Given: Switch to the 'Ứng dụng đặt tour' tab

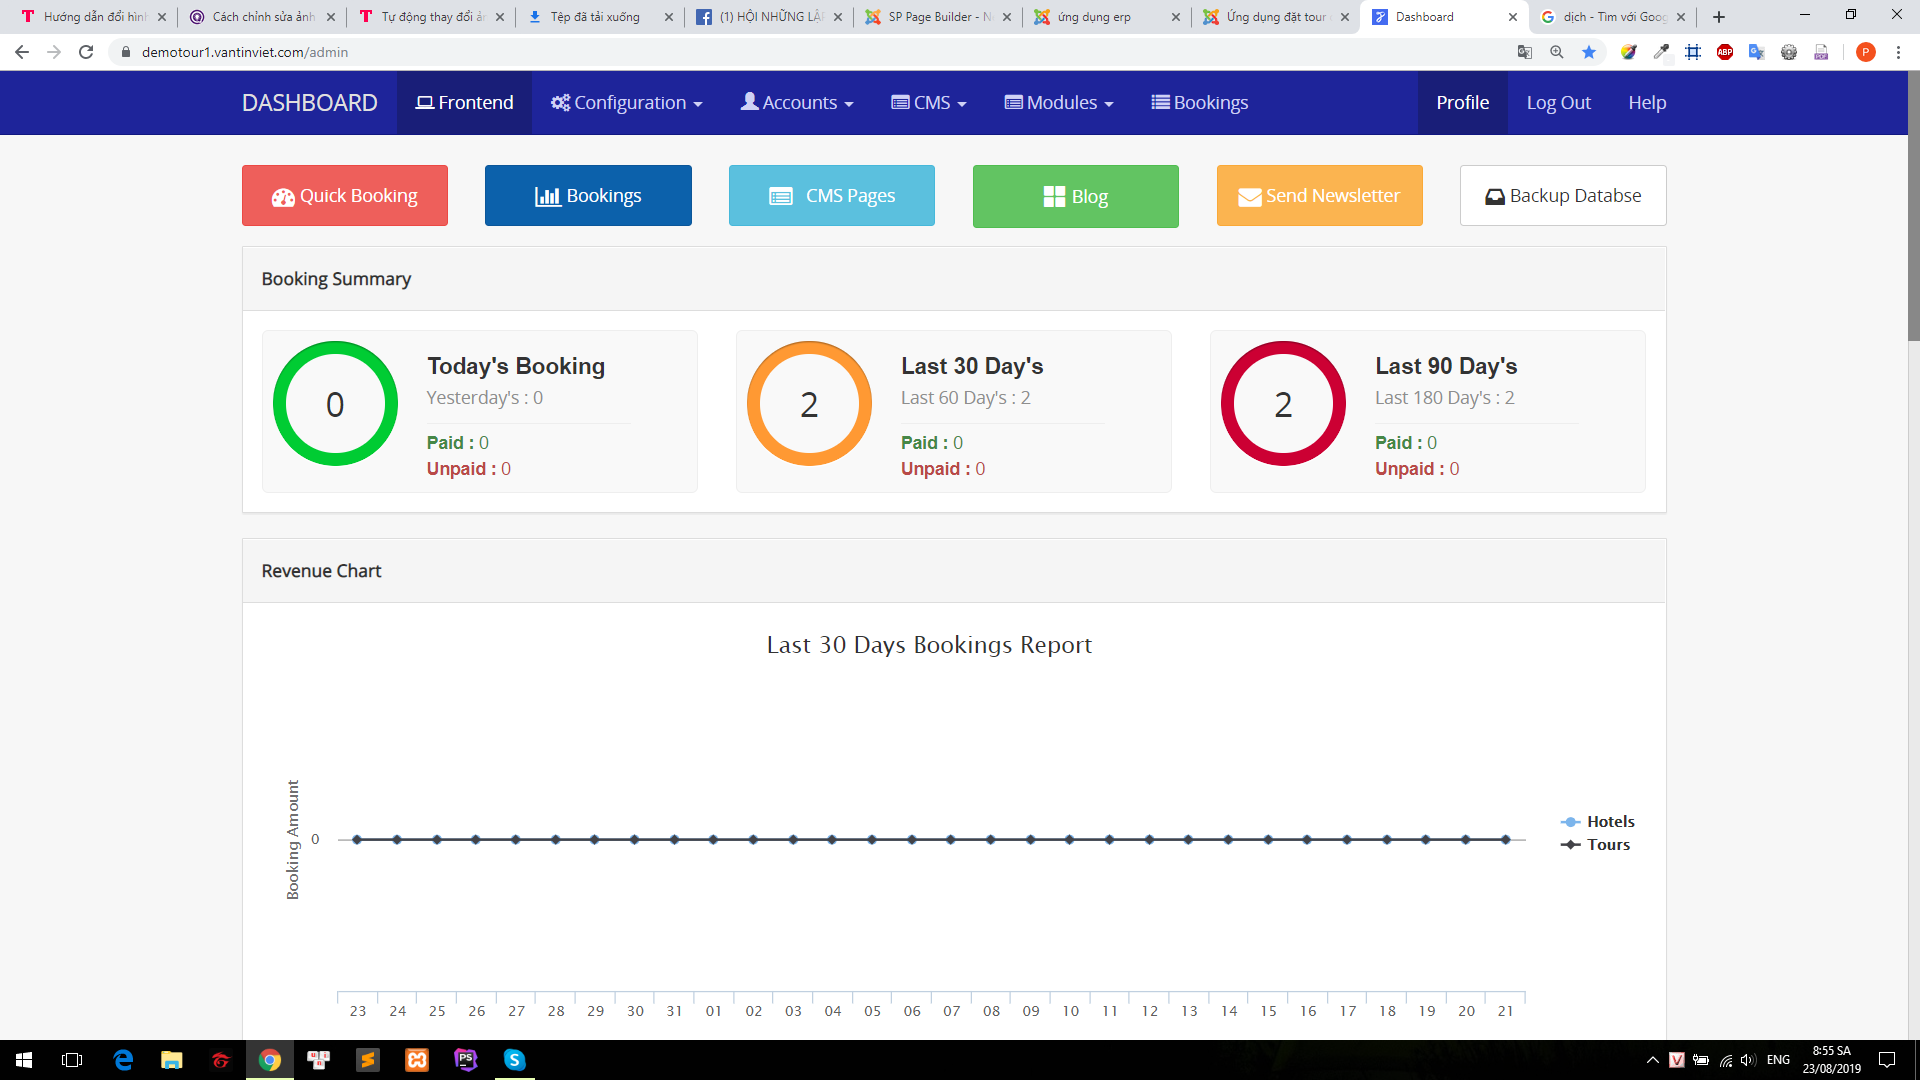Looking at the screenshot, I should (x=1275, y=17).
